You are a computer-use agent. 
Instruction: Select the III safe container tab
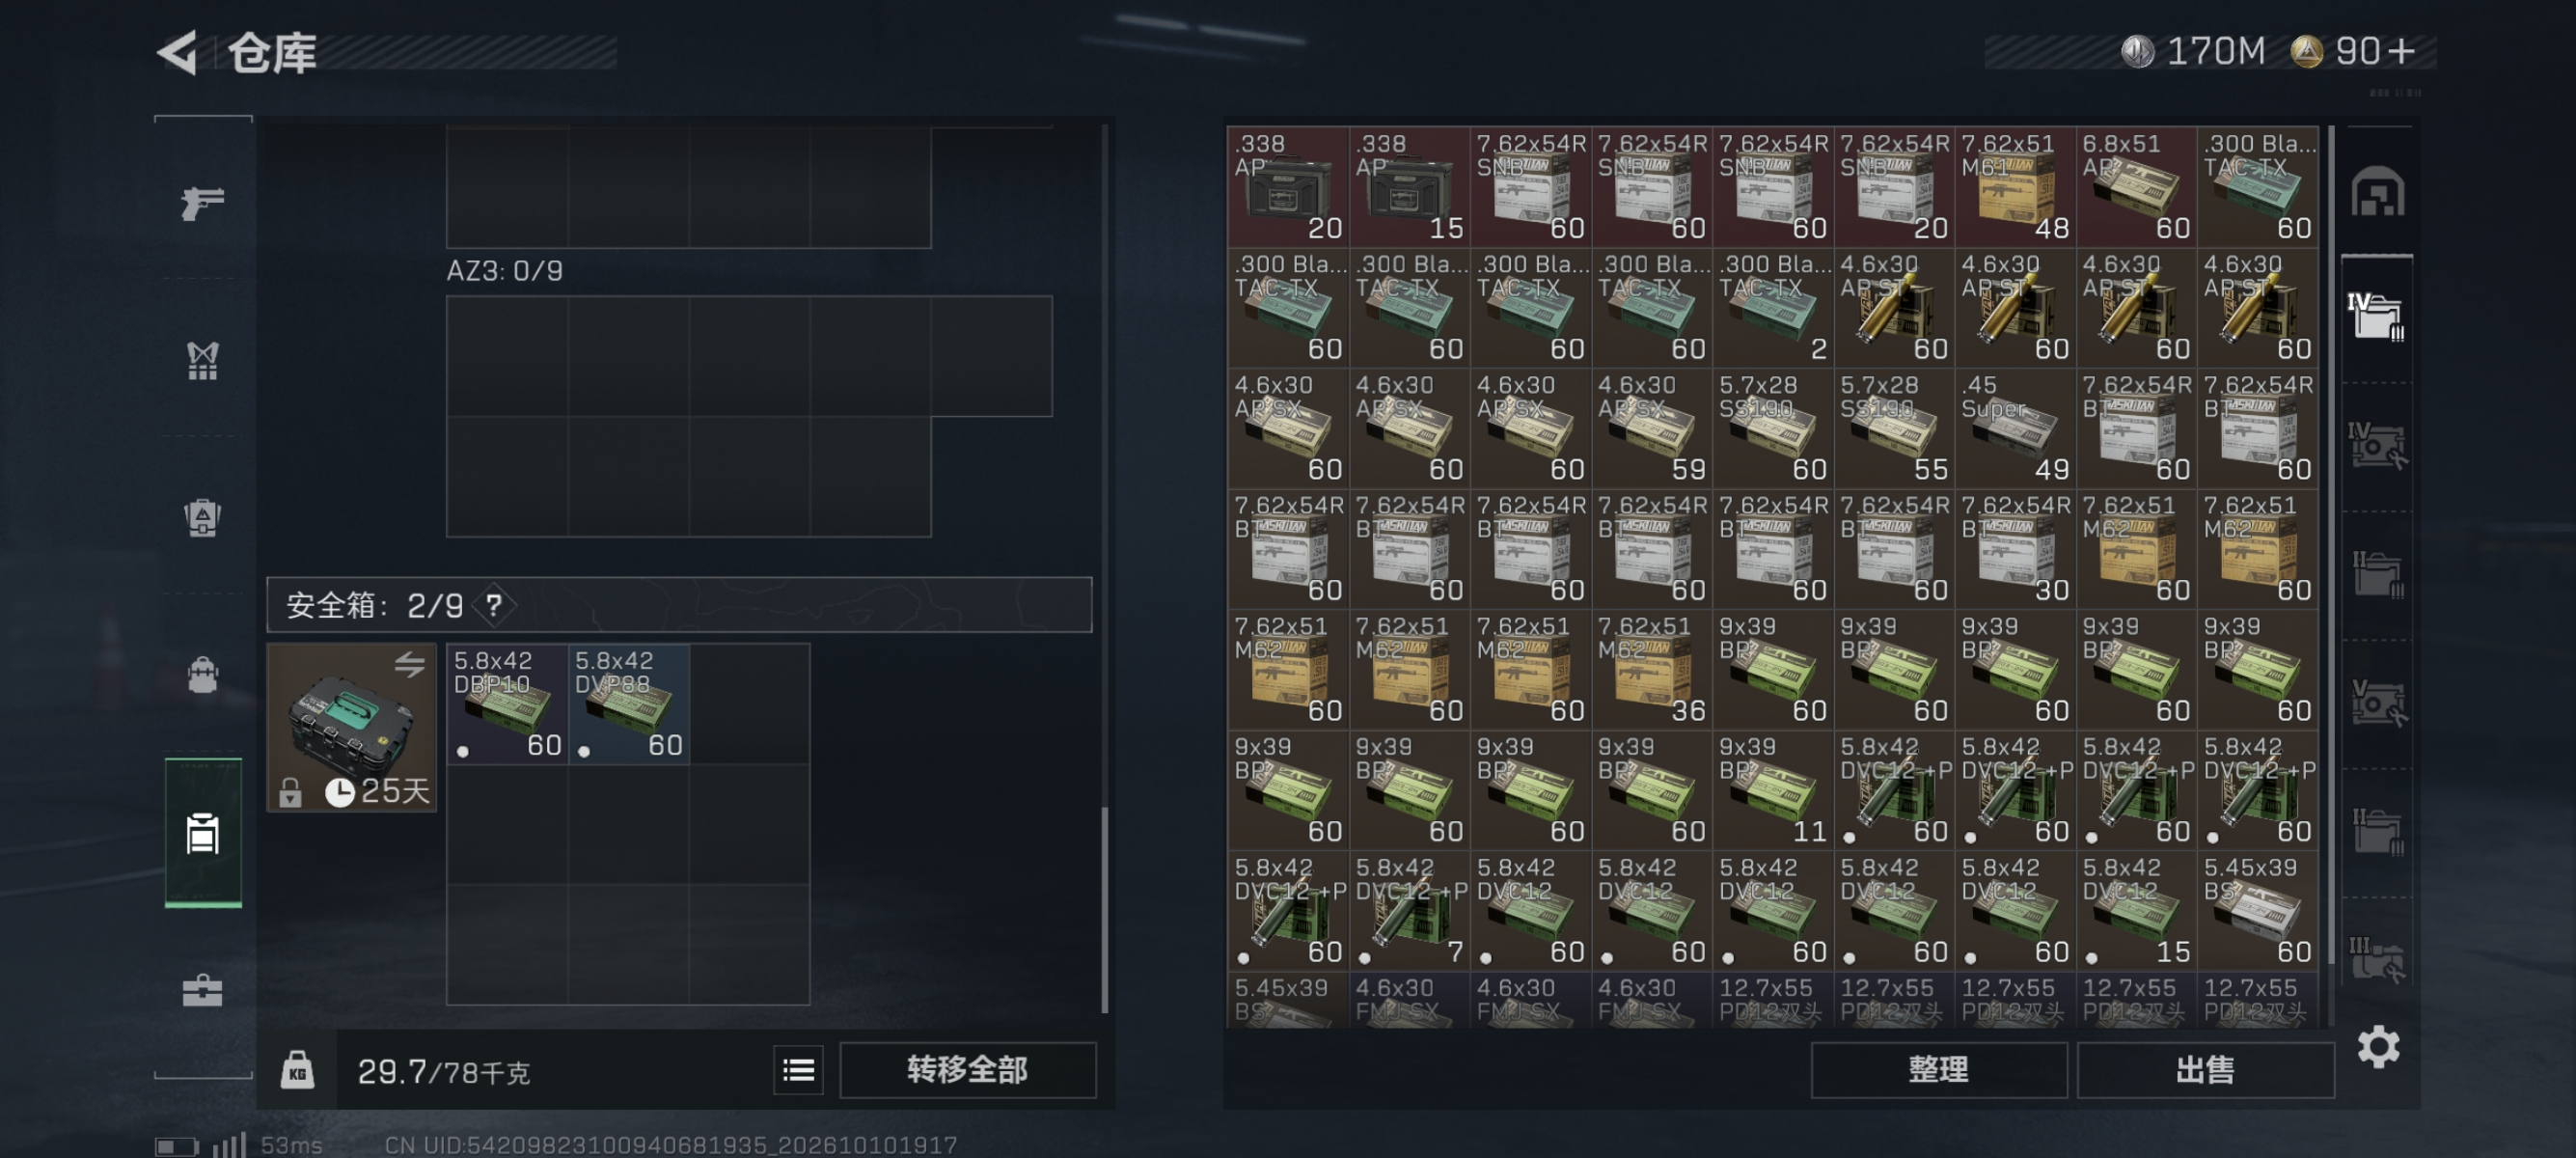click(2377, 960)
